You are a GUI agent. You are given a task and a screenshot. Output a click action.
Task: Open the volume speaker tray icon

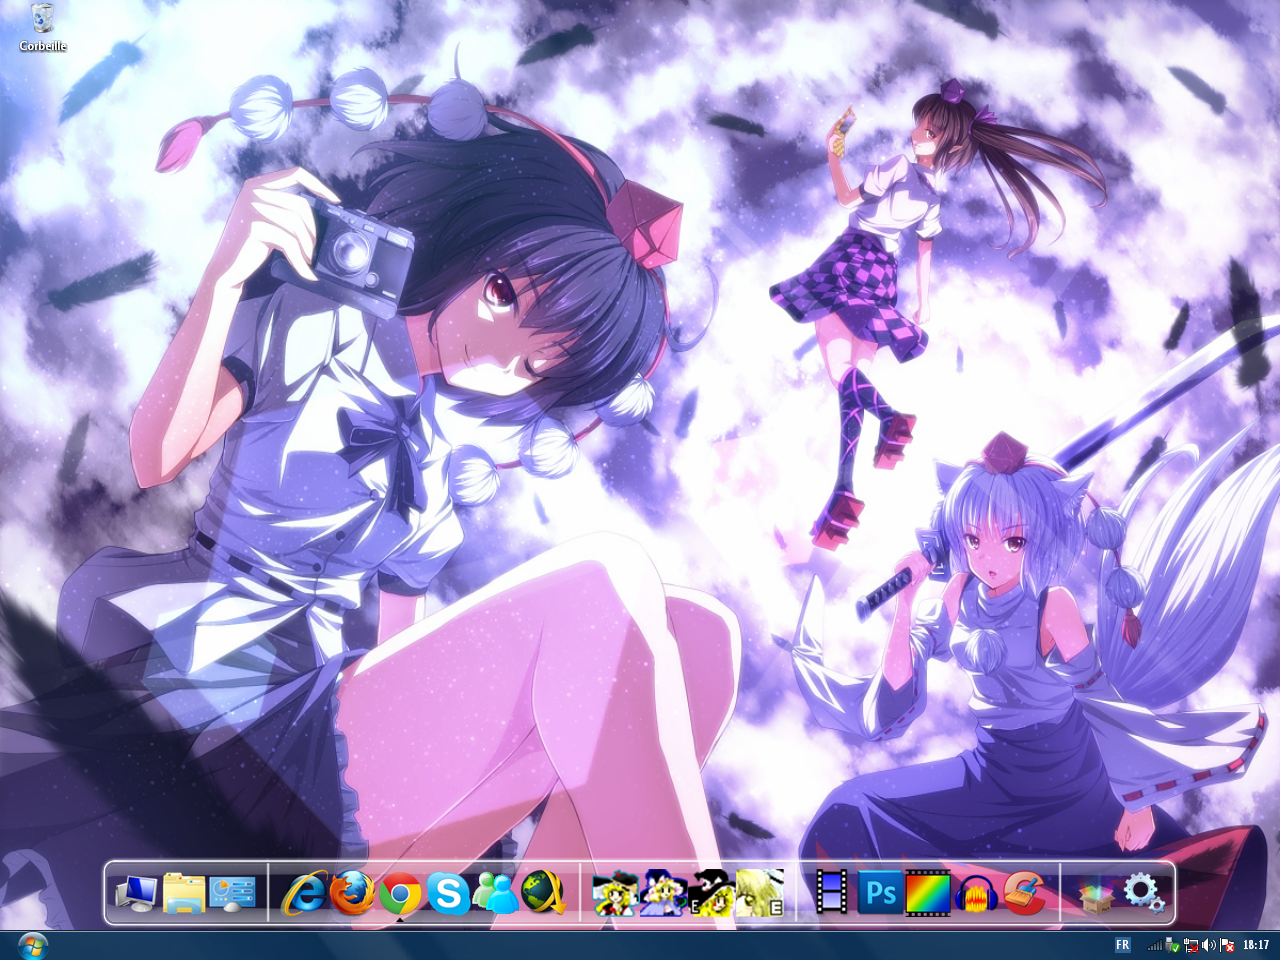coord(1209,945)
